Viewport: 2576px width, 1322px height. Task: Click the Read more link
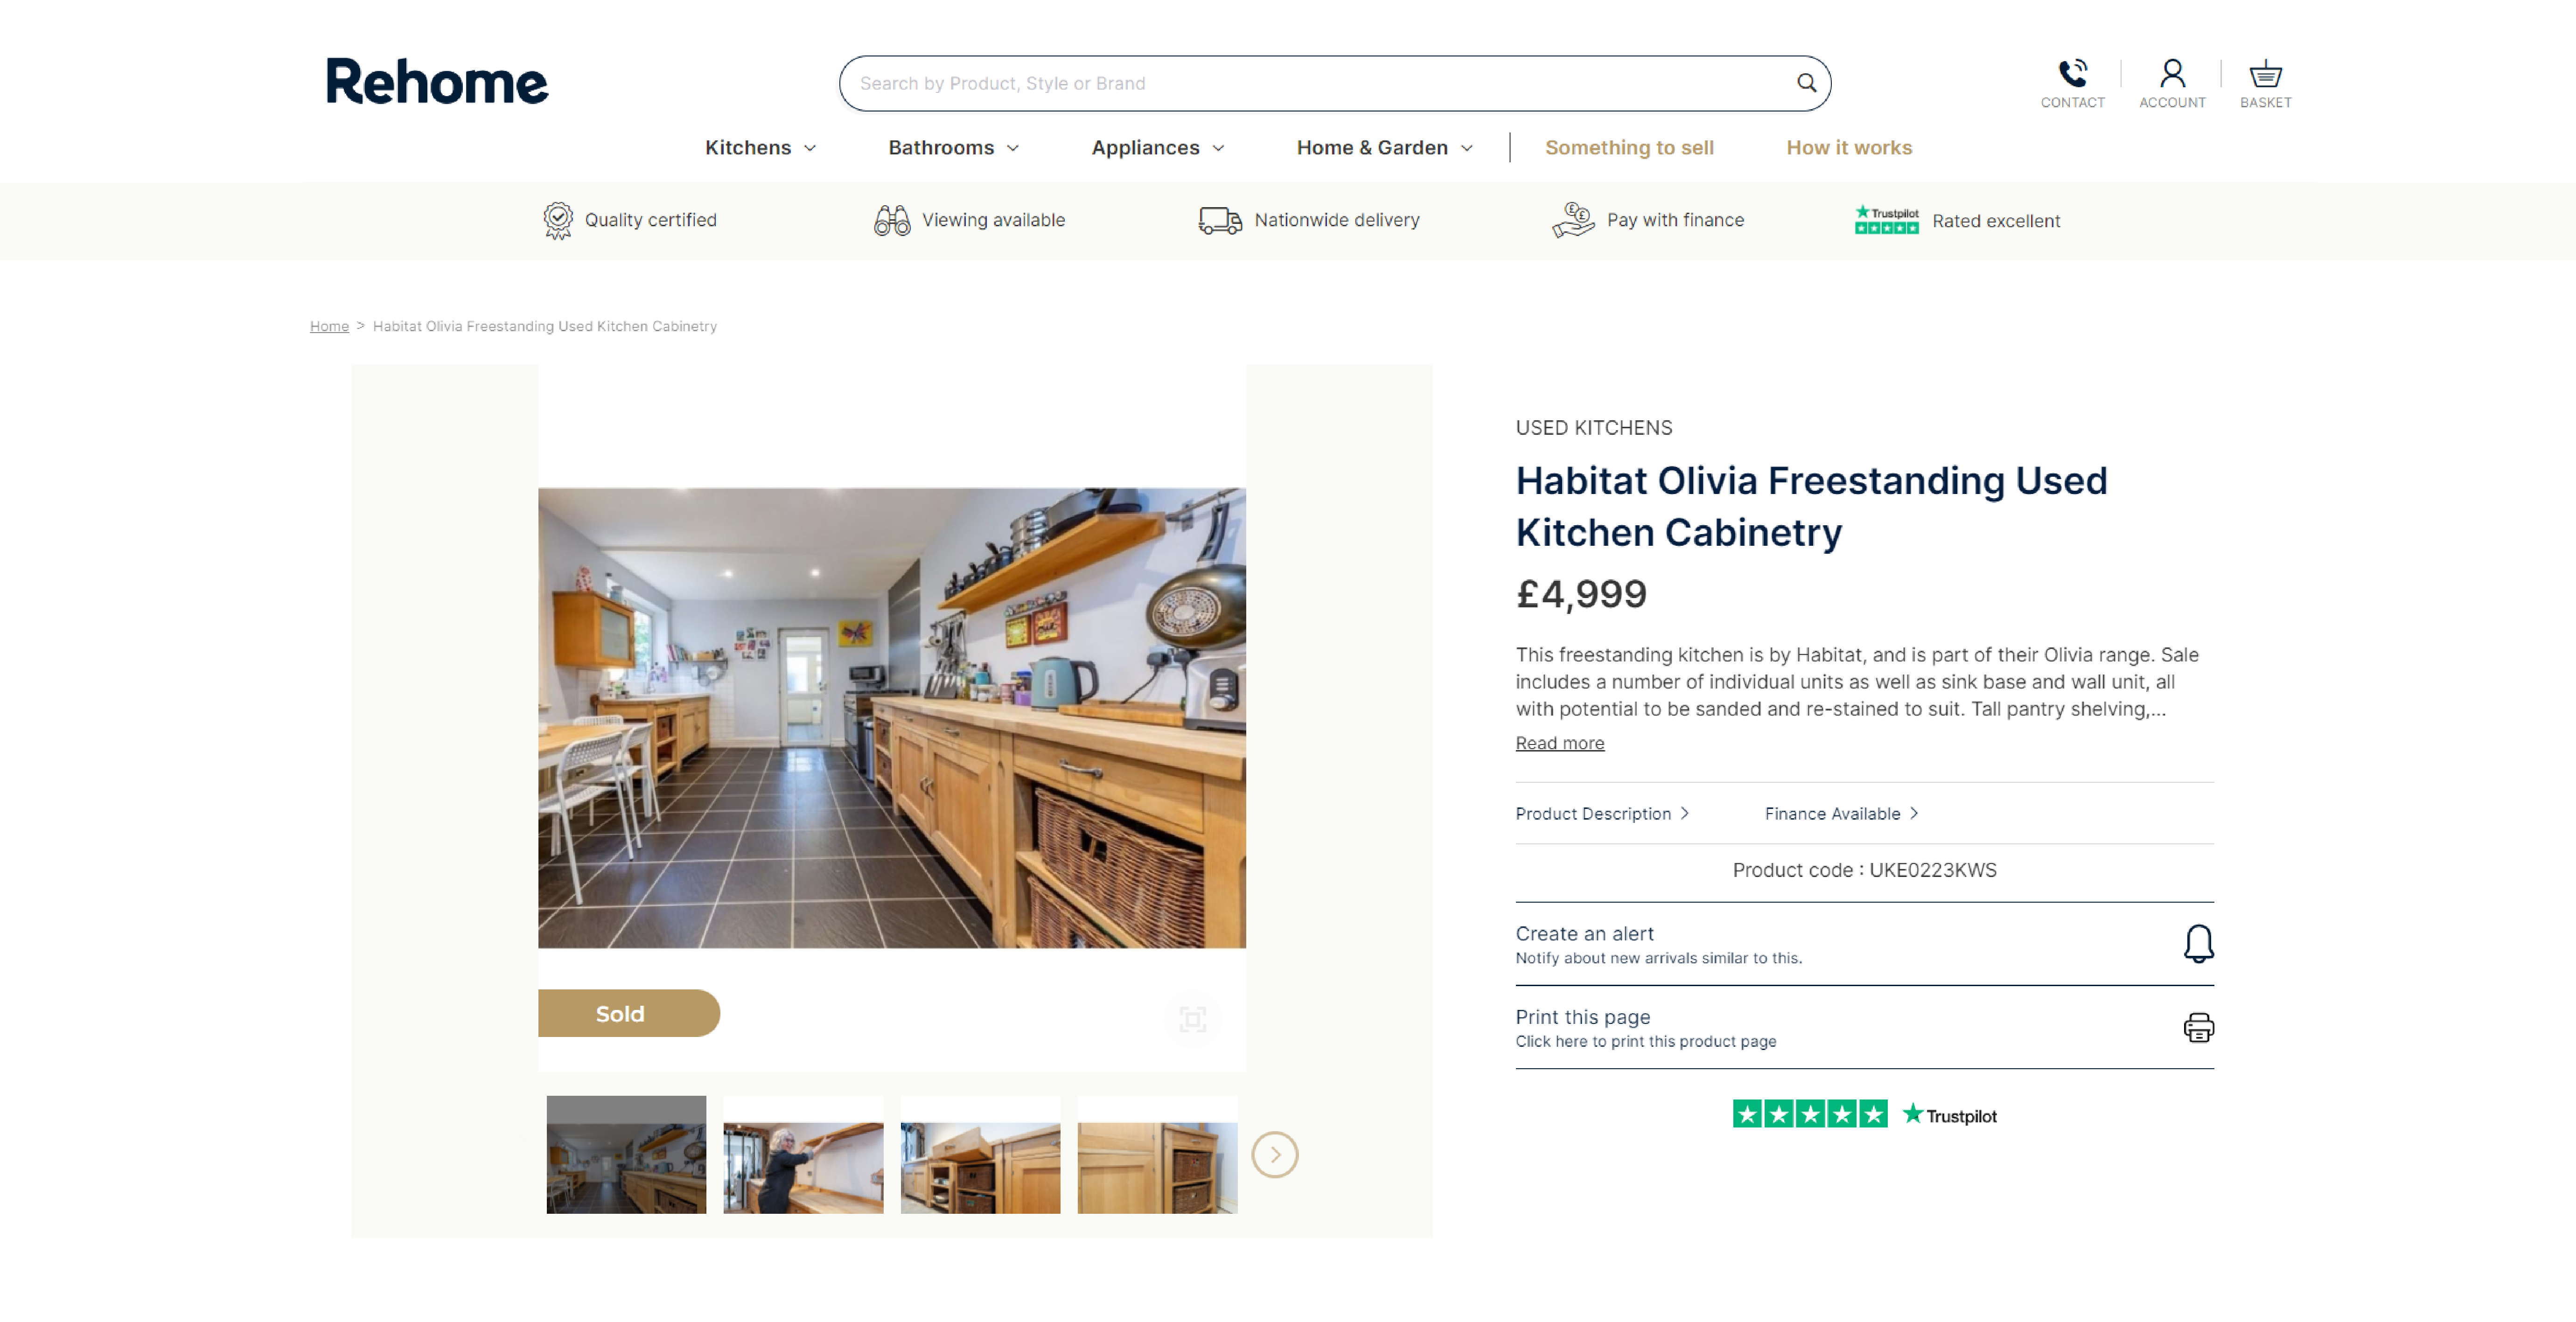pyautogui.click(x=1559, y=743)
